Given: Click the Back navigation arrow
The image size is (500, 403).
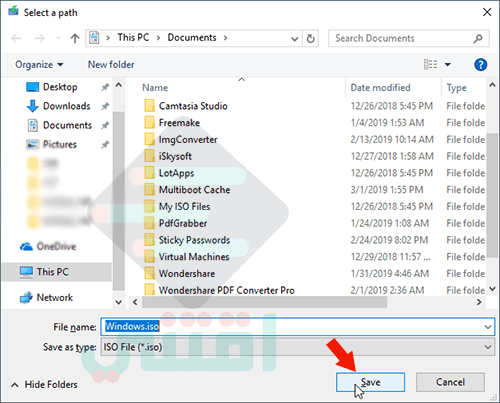Looking at the screenshot, I should coord(16,38).
